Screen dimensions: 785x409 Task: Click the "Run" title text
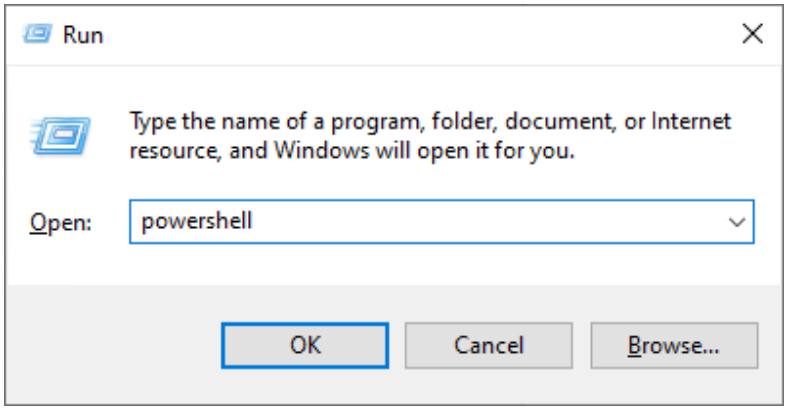click(x=82, y=35)
